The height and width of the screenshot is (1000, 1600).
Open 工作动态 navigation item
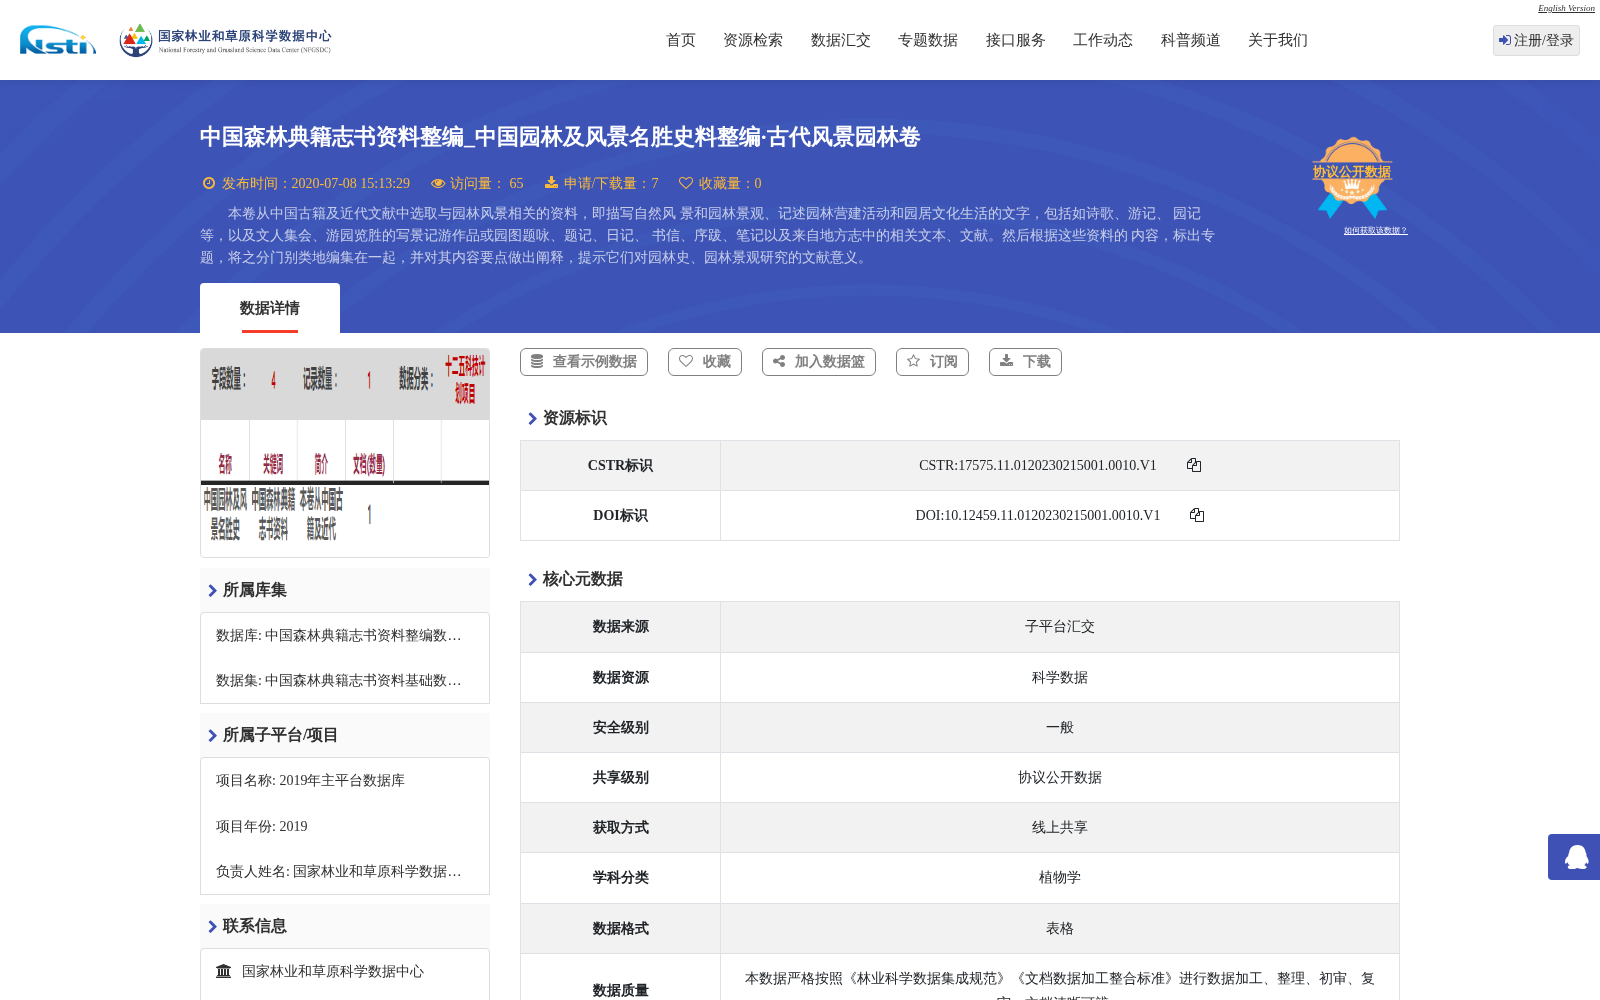[x=1103, y=40]
